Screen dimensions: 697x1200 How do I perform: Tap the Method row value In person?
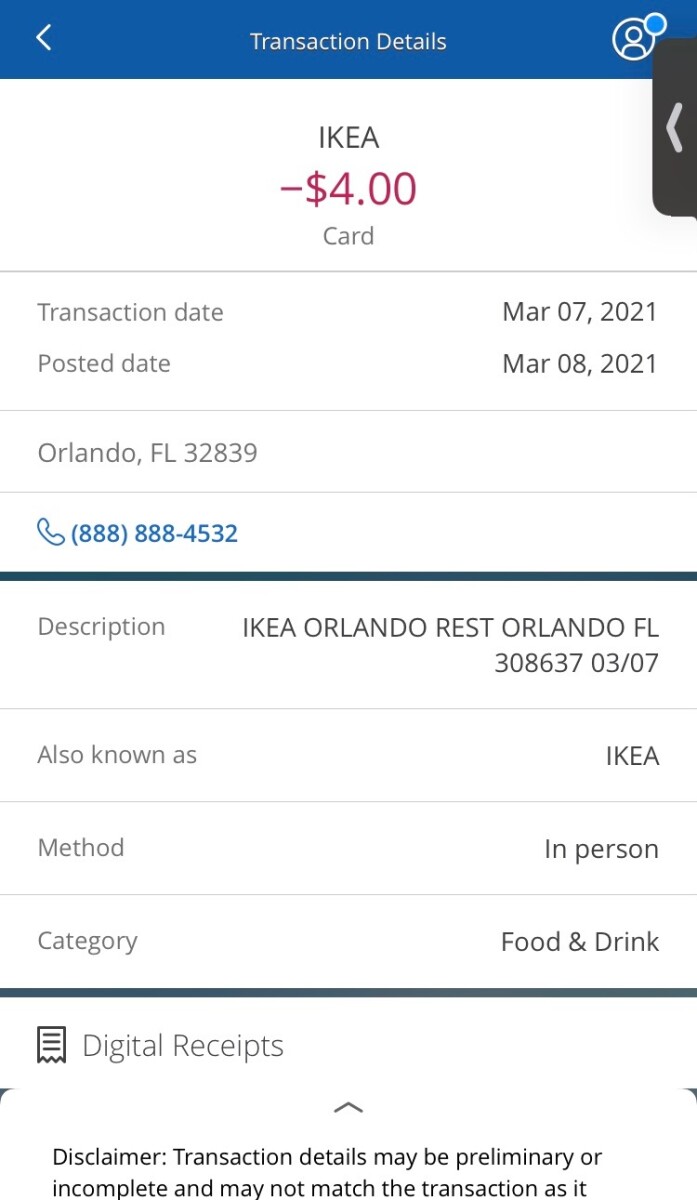pos(601,849)
